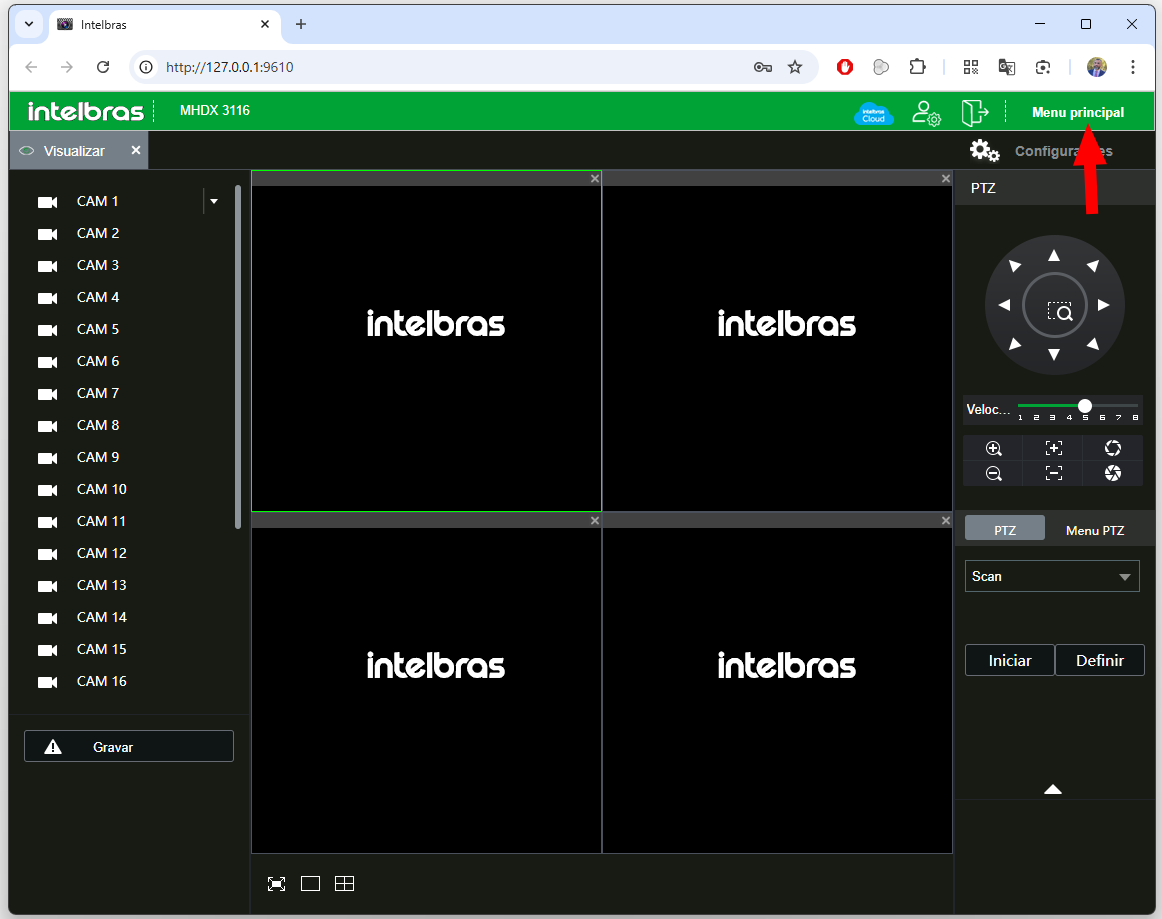This screenshot has width=1162, height=919.
Task: Click the PTZ zoom out icon
Action: click(x=994, y=474)
